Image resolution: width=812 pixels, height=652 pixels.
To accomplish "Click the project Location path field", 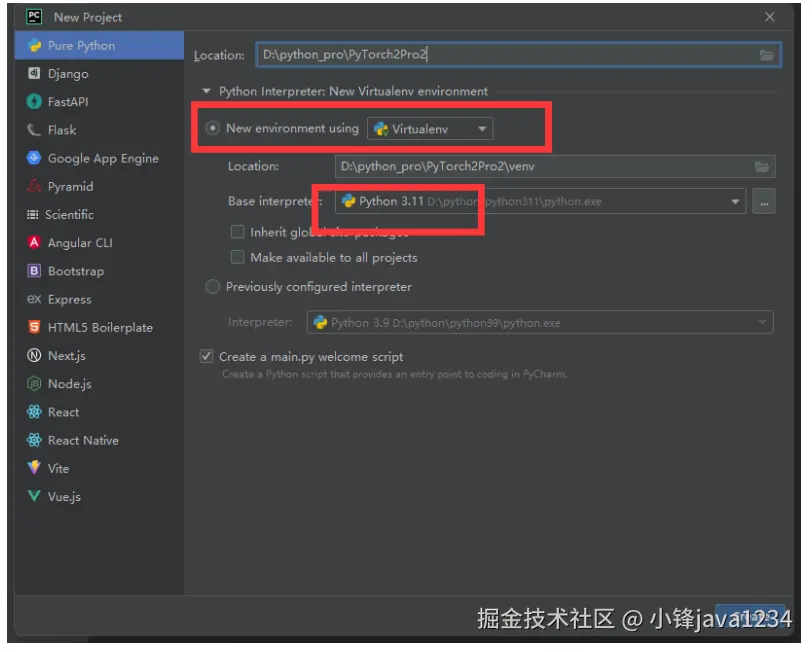I will click(518, 55).
